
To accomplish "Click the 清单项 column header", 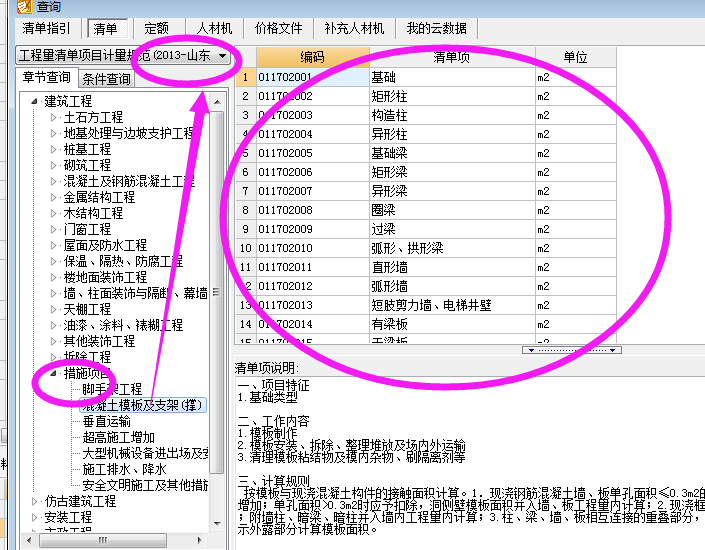I will [x=452, y=57].
